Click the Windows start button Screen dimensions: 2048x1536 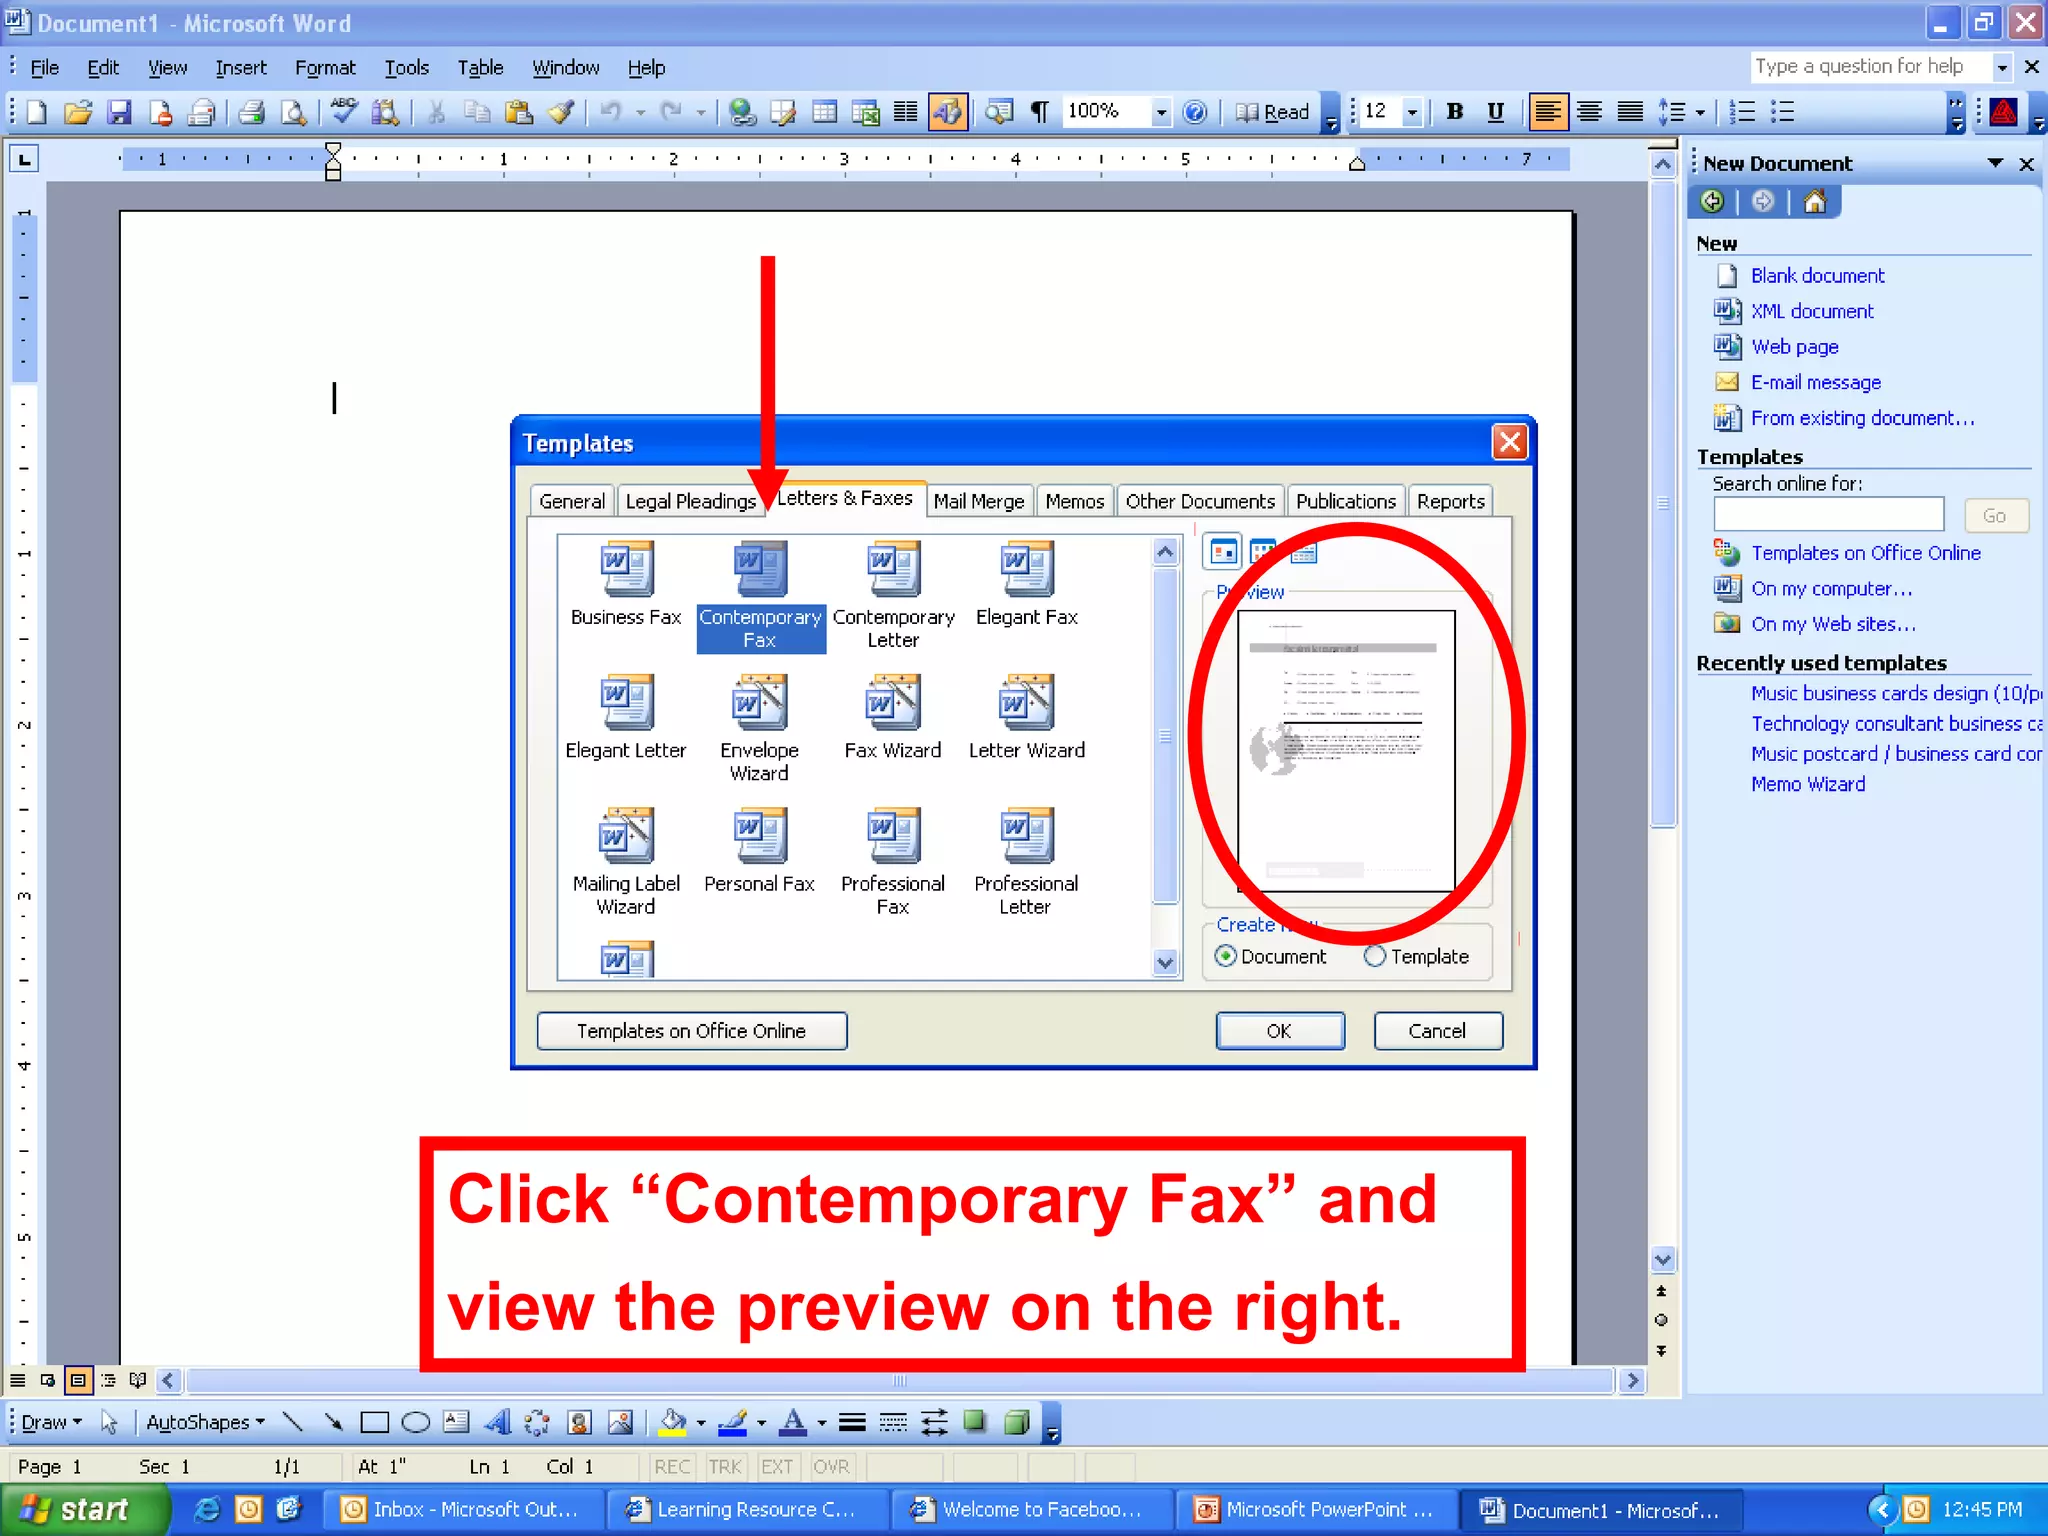coord(84,1510)
